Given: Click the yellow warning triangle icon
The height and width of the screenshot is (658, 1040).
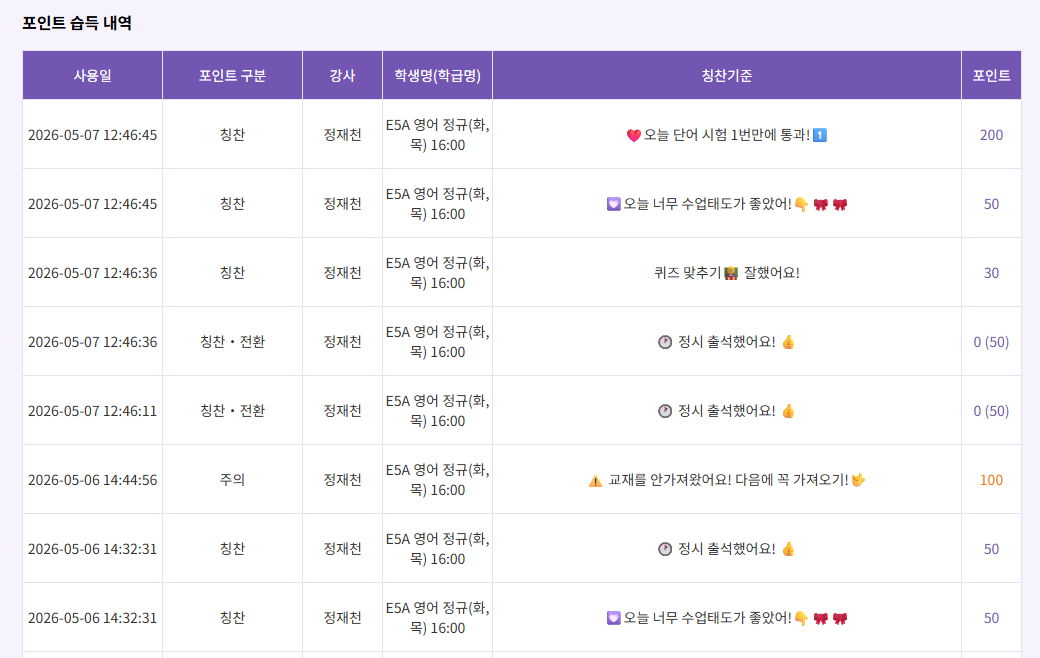Looking at the screenshot, I should pos(596,480).
